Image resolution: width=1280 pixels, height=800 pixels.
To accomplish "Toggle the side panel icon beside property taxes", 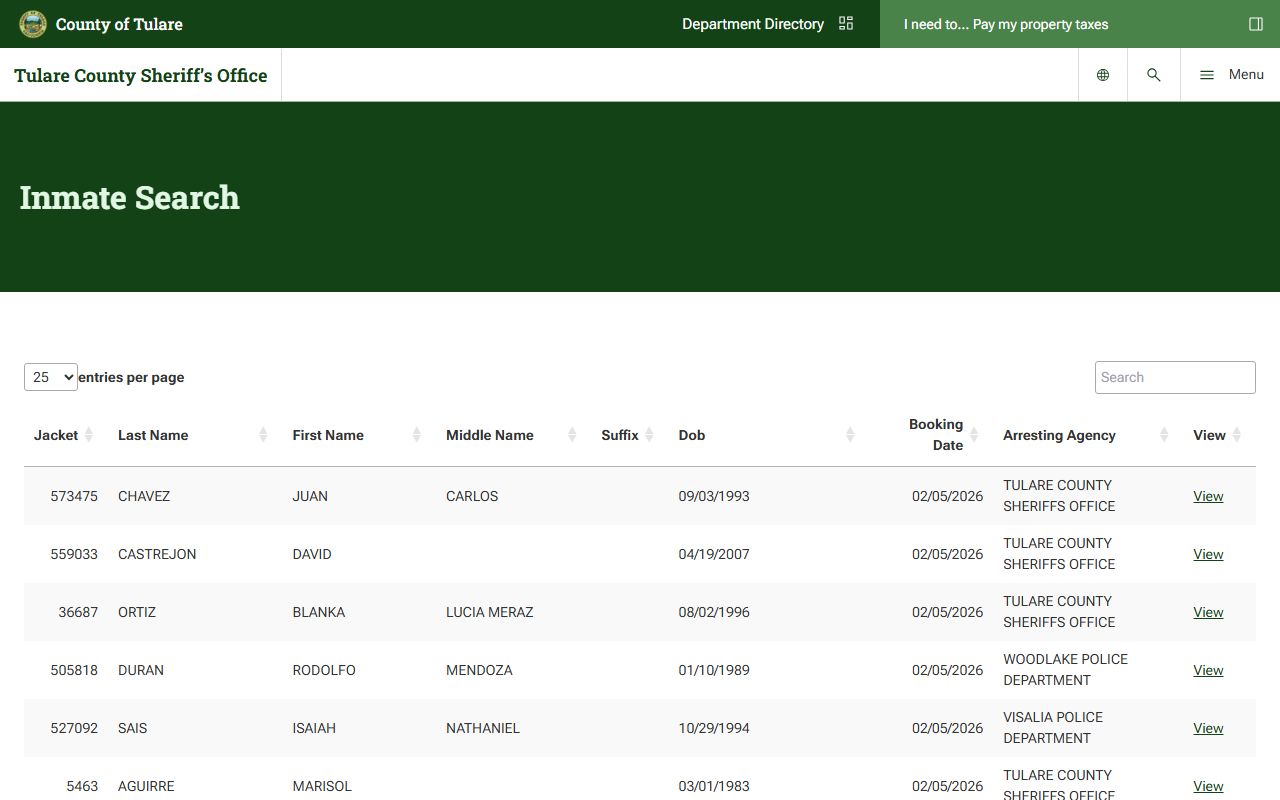I will click(1256, 24).
